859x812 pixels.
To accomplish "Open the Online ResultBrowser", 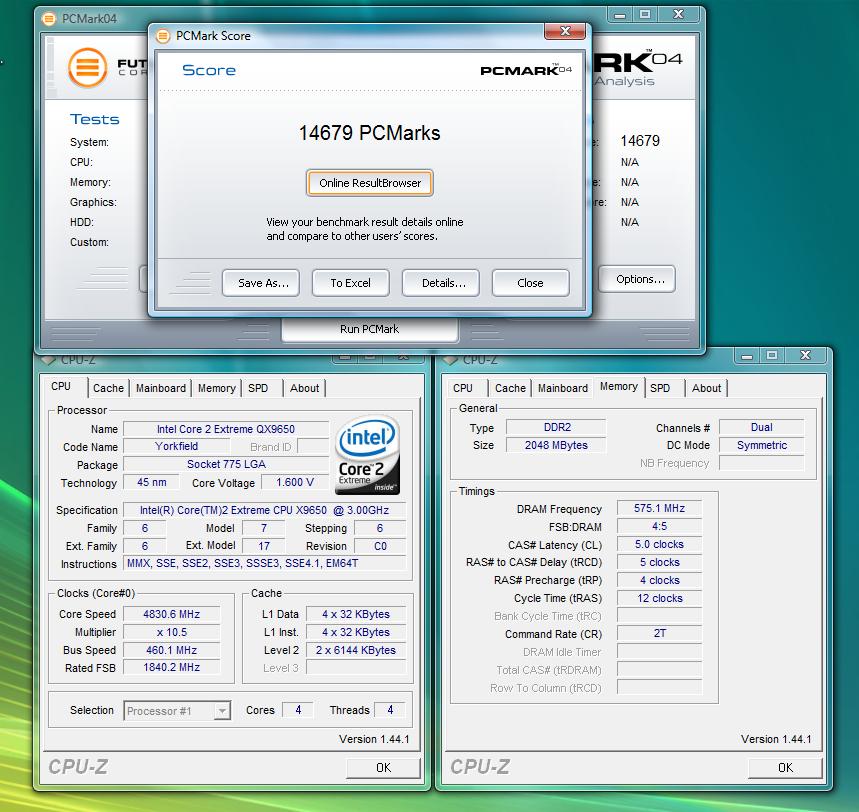I will 370,183.
